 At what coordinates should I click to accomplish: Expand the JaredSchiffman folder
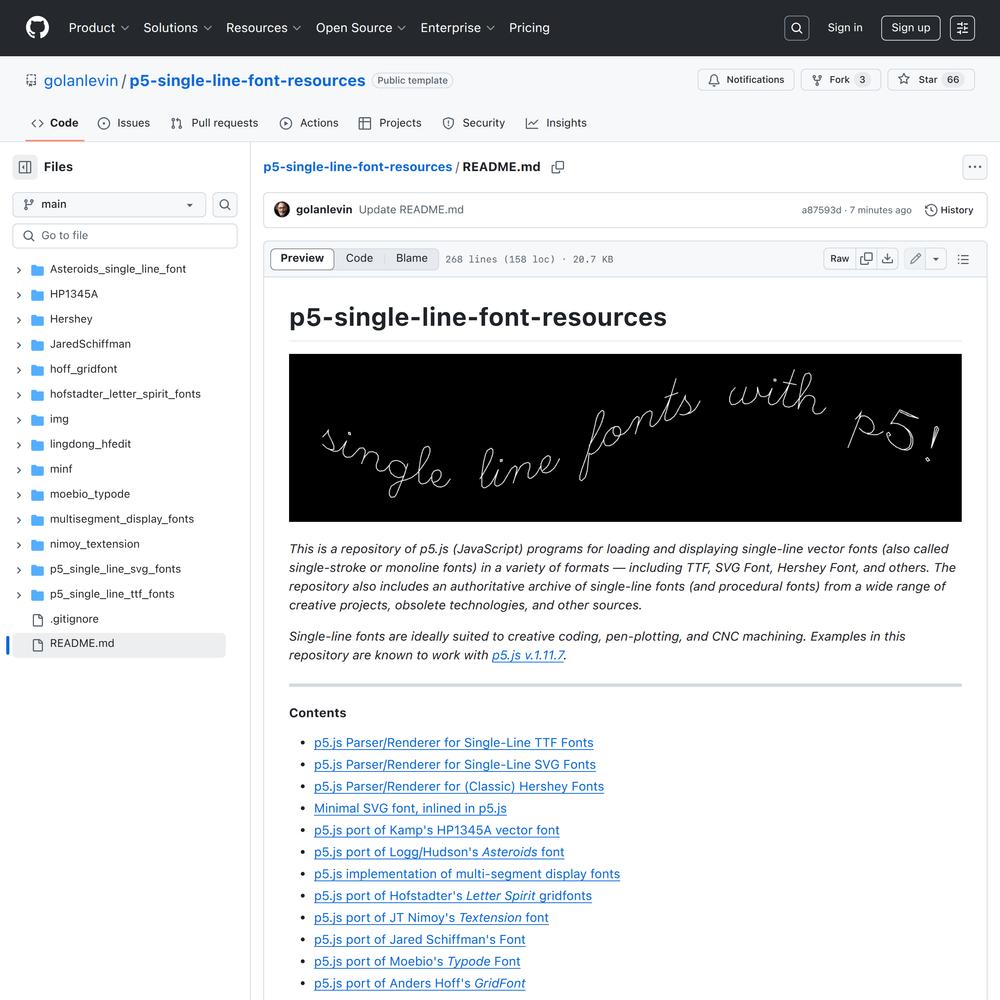[x=19, y=344]
